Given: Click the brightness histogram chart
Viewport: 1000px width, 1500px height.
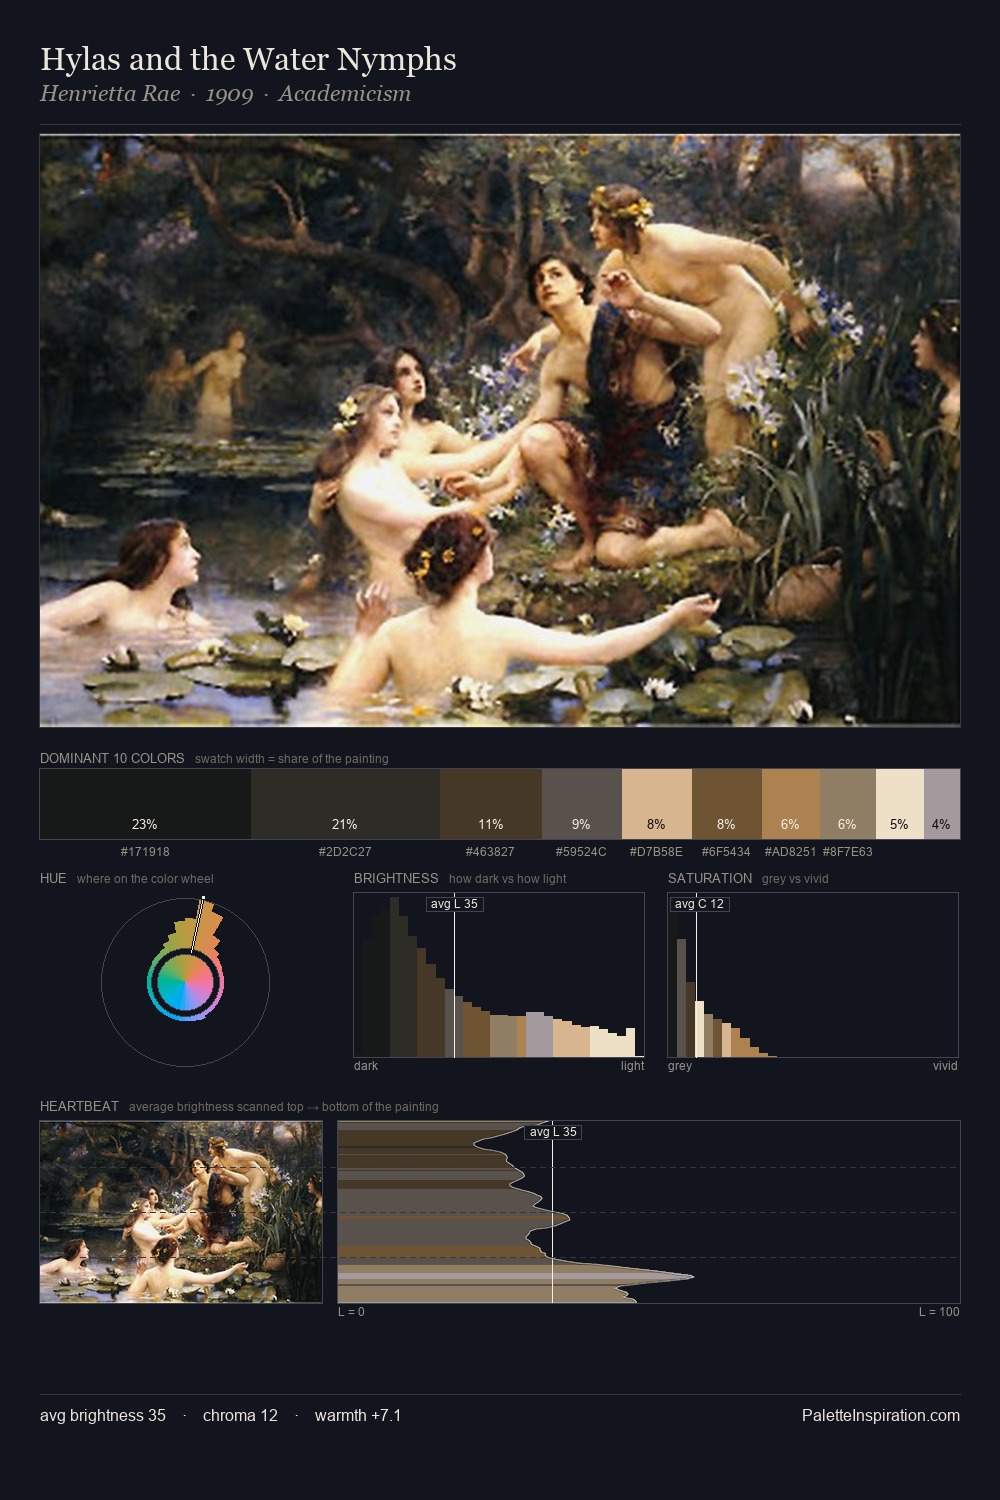Looking at the screenshot, I should (x=499, y=975).
